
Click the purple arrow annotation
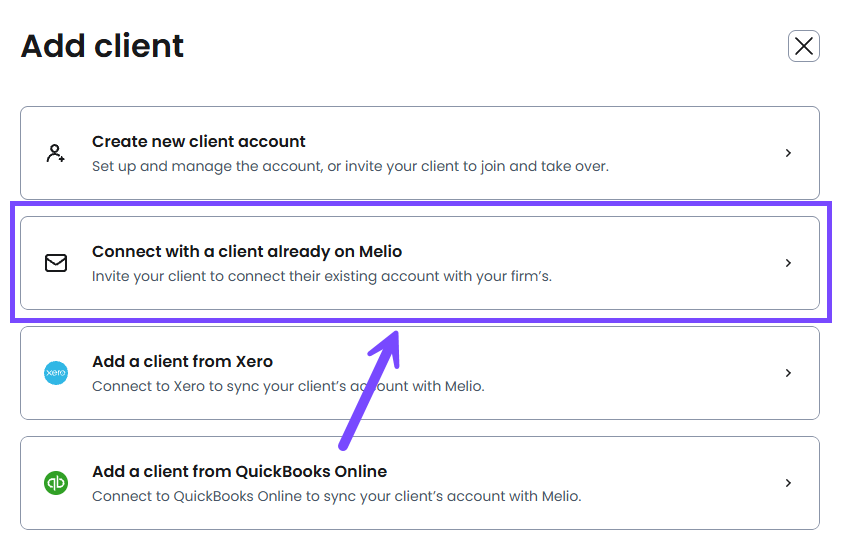[368, 390]
